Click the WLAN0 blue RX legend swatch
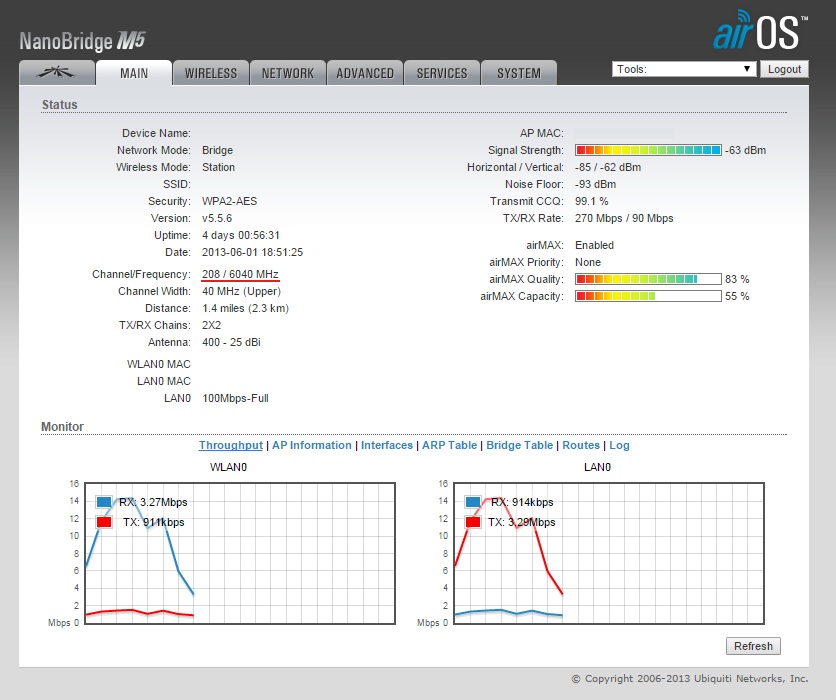The width and height of the screenshot is (836, 700). point(104,502)
